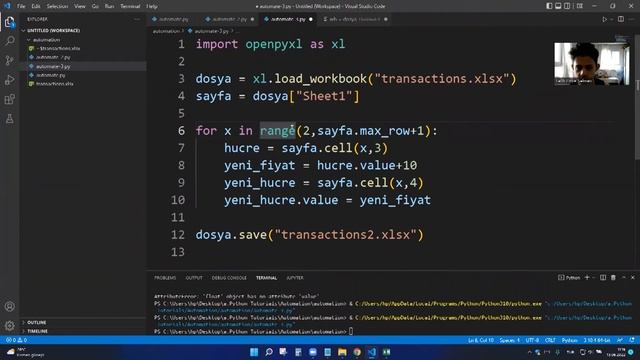Click the taskbar search icon
Image resolution: width=640 pixels, height=360 pixels.
coord(269,352)
